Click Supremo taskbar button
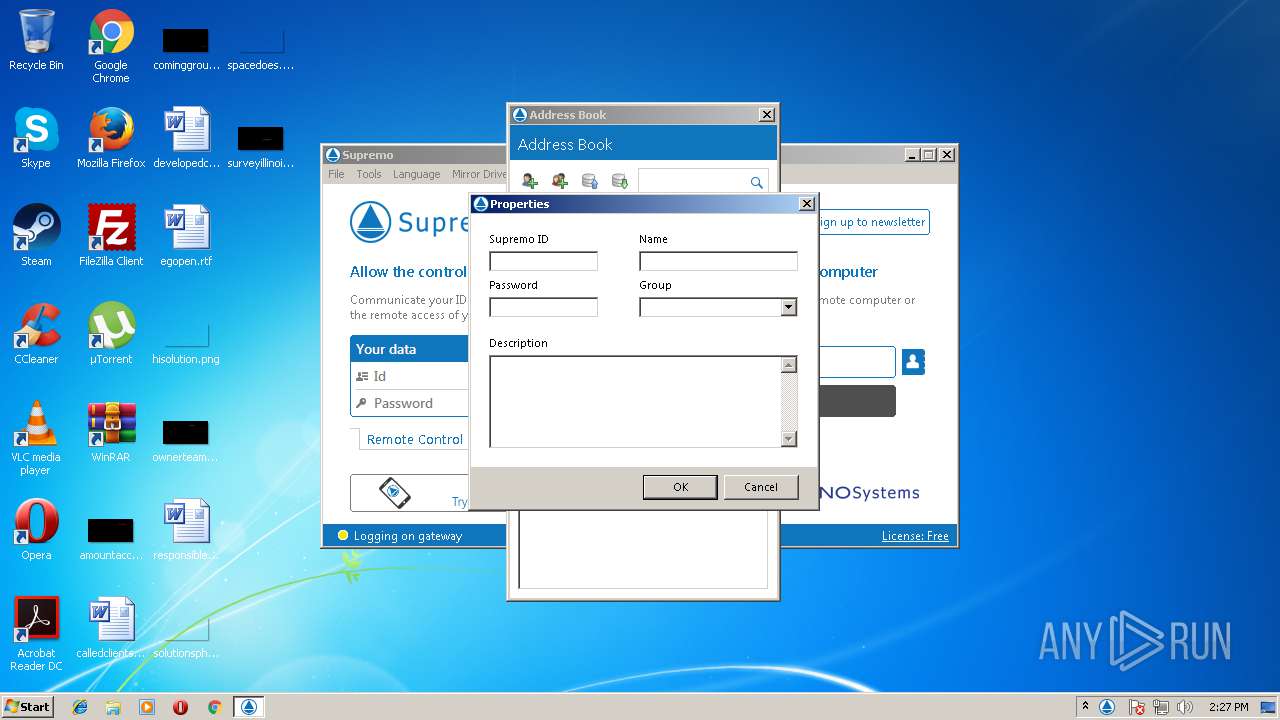This screenshot has height=720, width=1280. (x=249, y=707)
